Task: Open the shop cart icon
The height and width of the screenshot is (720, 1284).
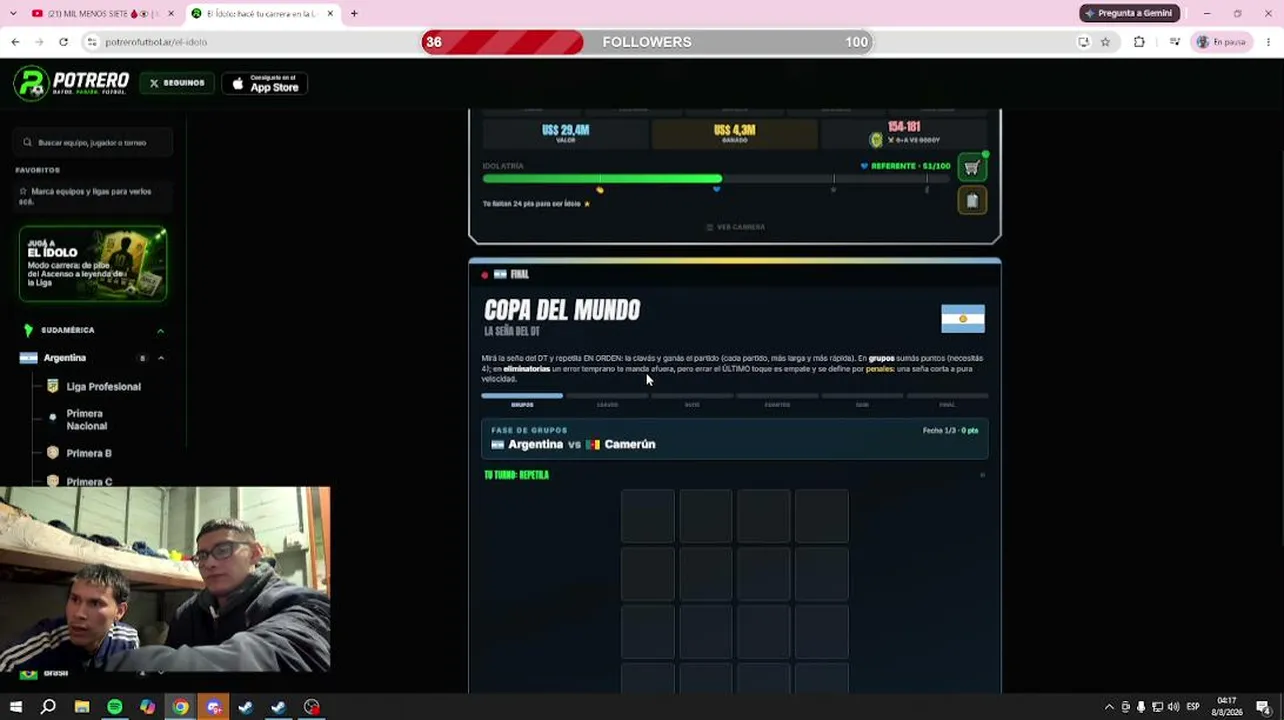Action: pos(971,168)
